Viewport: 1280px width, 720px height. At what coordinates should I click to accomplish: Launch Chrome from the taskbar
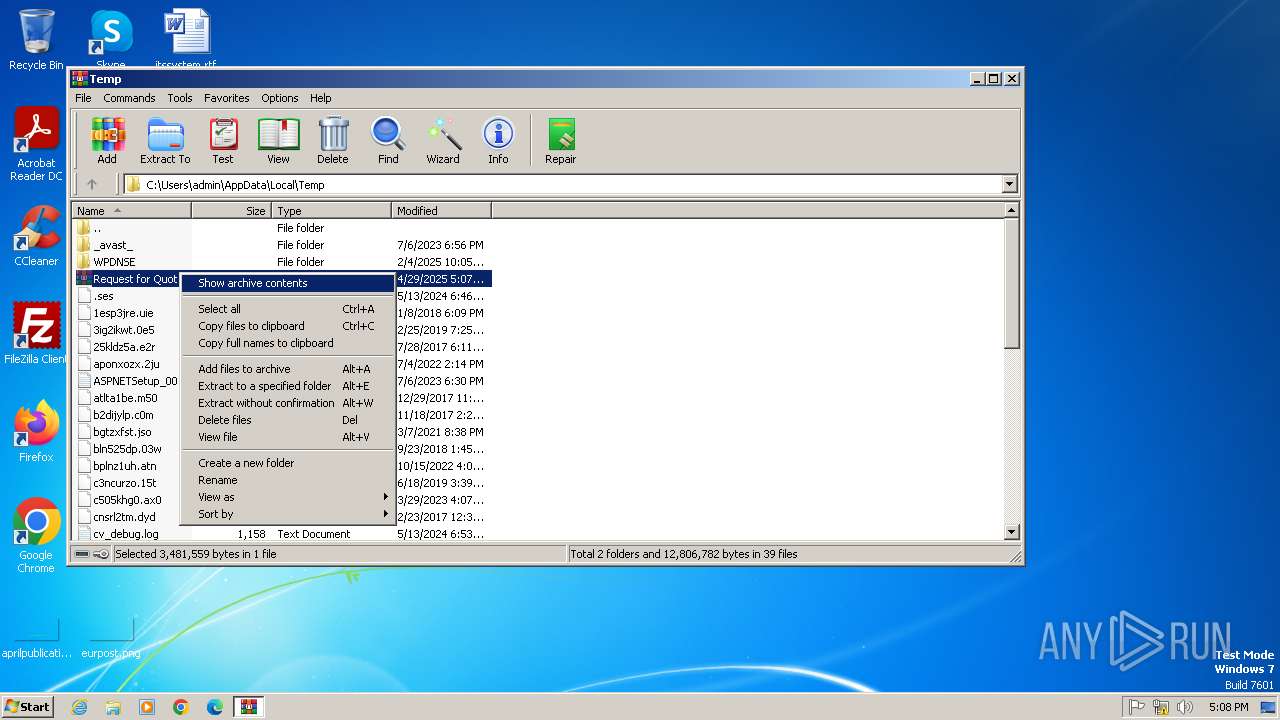pyautogui.click(x=181, y=707)
